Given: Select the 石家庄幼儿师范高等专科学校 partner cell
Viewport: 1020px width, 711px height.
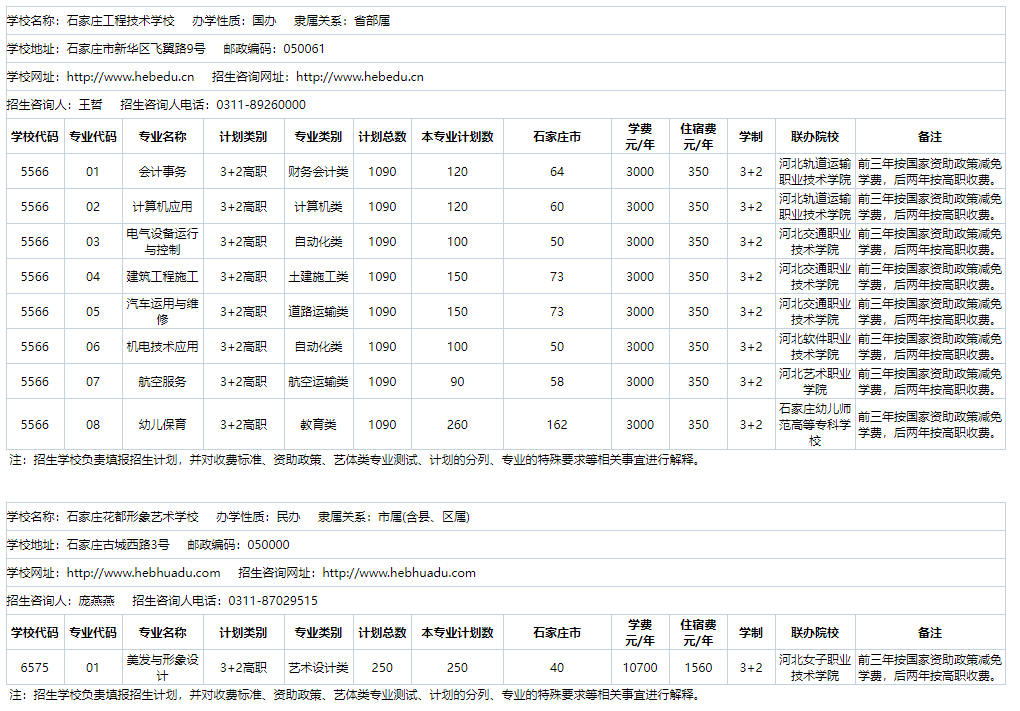Looking at the screenshot, I should [x=815, y=425].
